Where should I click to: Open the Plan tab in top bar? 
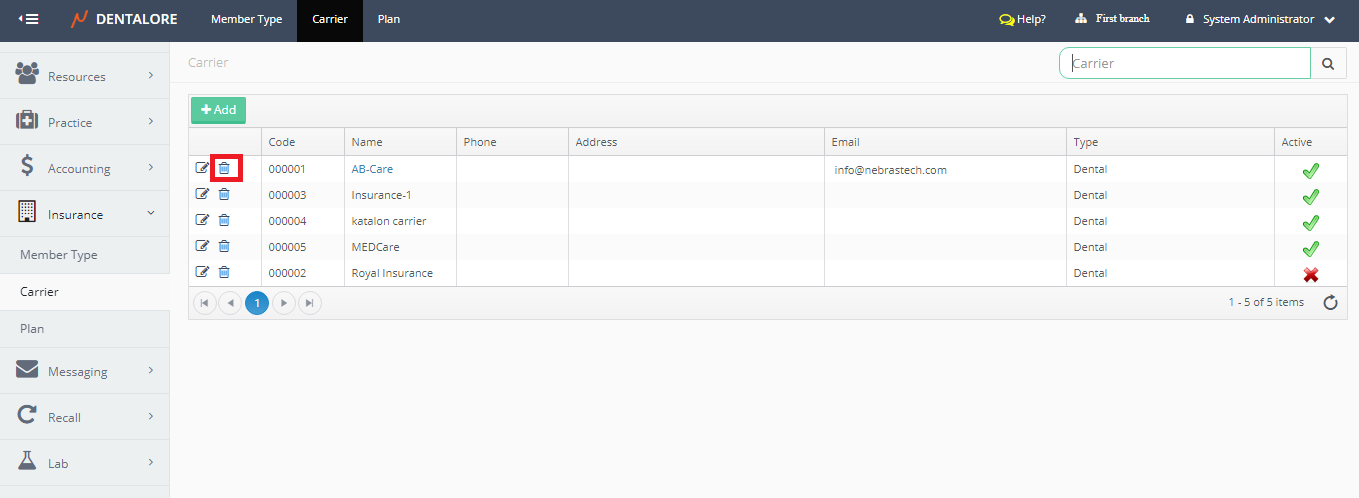[x=388, y=19]
